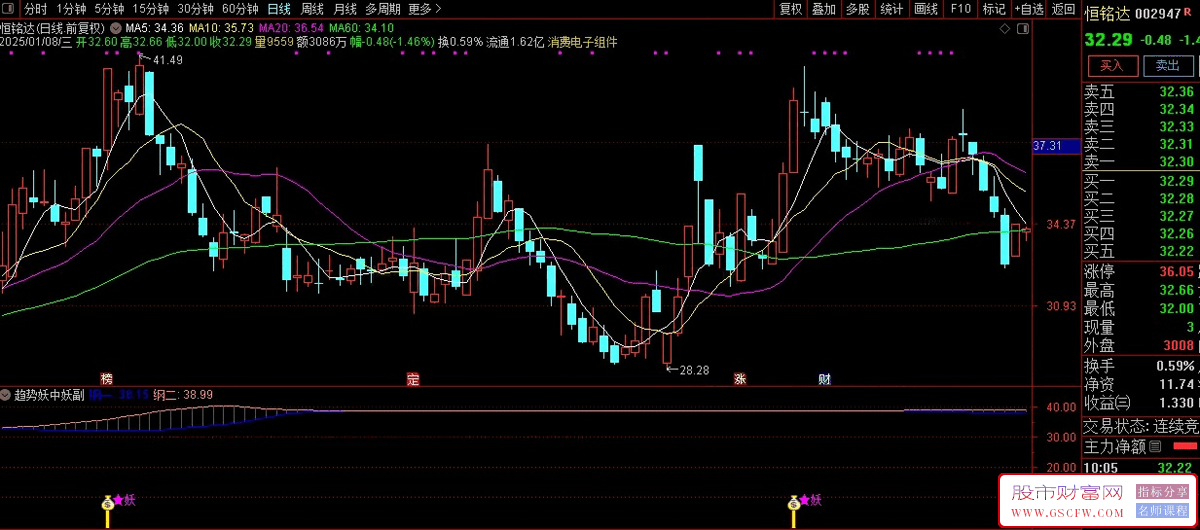Image resolution: width=1200 pixels, height=530 pixels.
Task: Switch to the 月线 monthly chart tab
Action: tap(345, 9)
